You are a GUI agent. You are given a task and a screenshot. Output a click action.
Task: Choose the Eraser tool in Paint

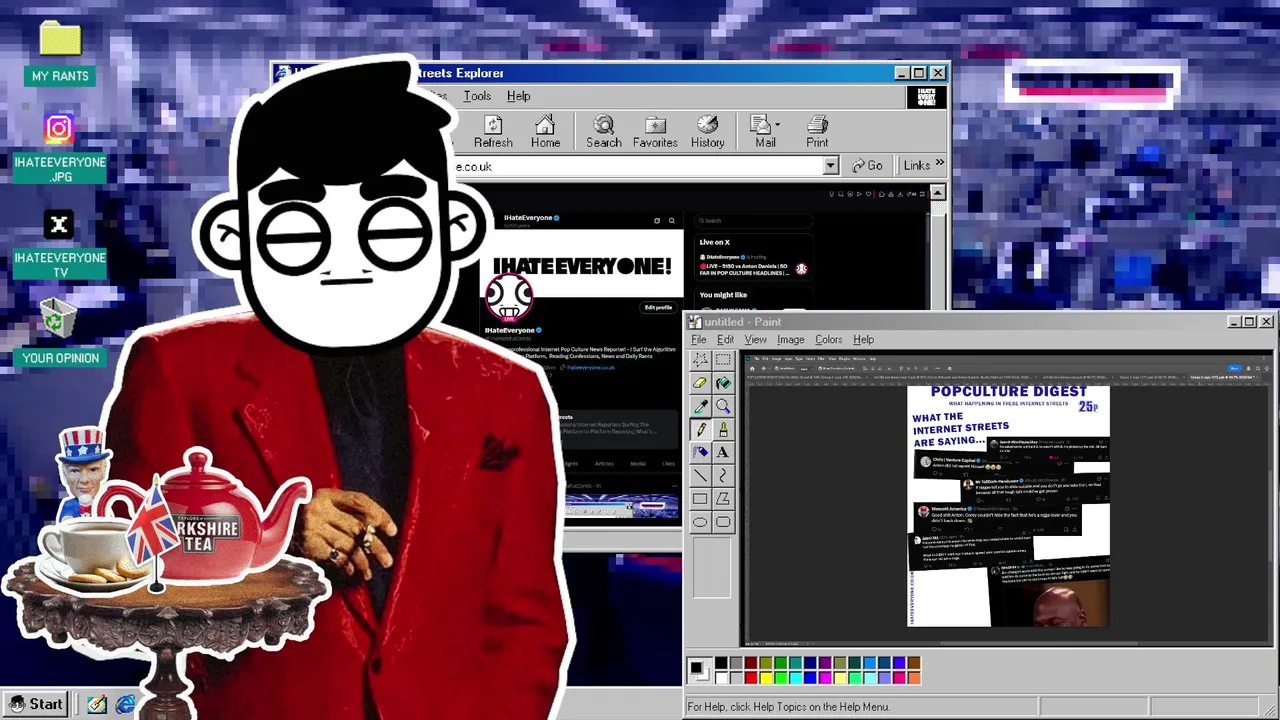click(x=700, y=383)
